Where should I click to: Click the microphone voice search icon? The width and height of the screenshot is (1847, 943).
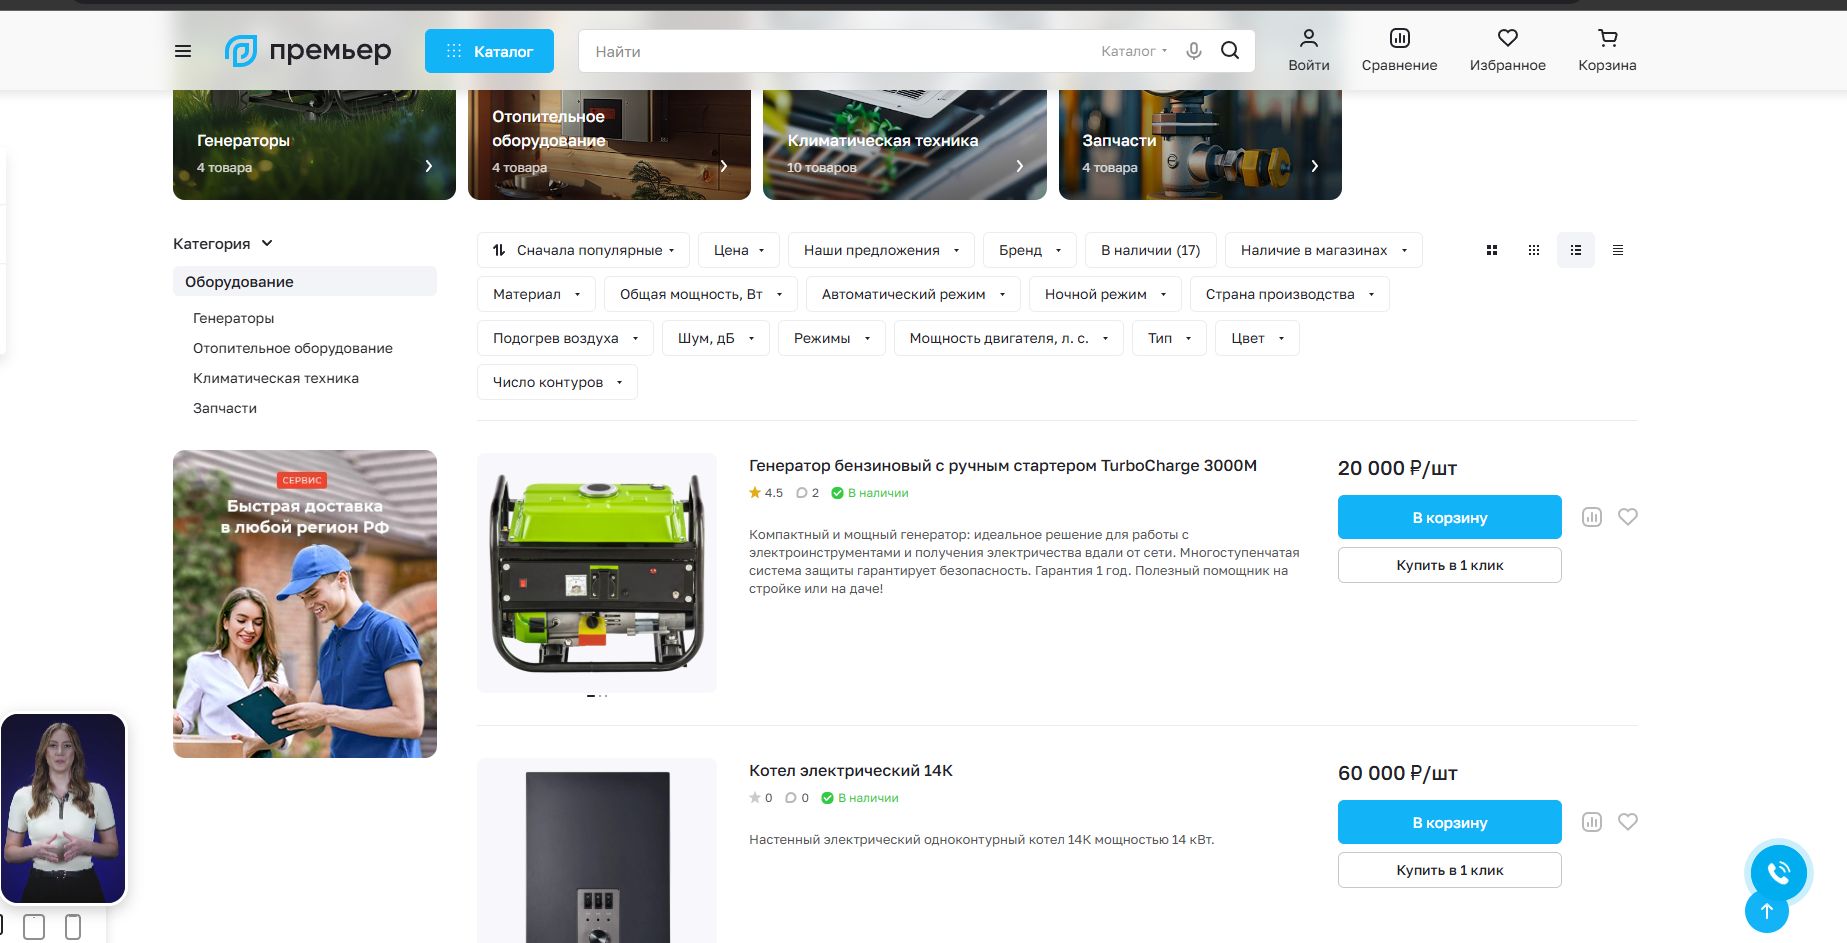[x=1194, y=51]
